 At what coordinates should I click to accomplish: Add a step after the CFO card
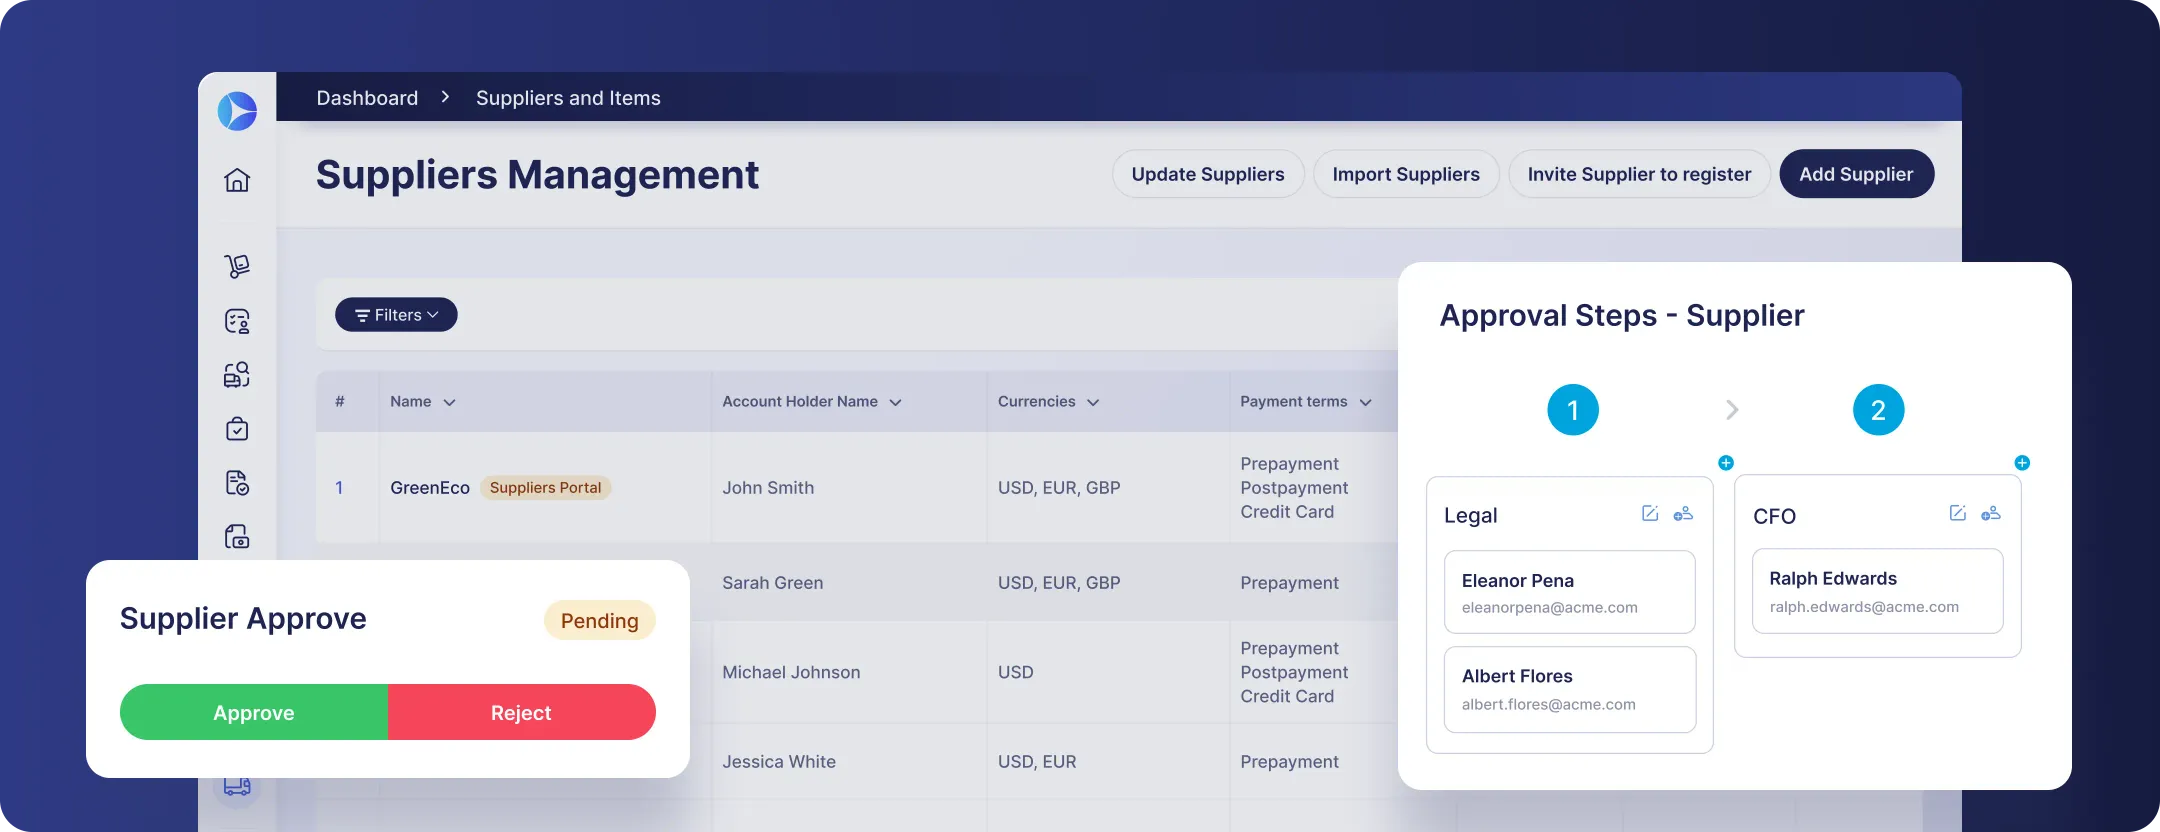point(2022,462)
